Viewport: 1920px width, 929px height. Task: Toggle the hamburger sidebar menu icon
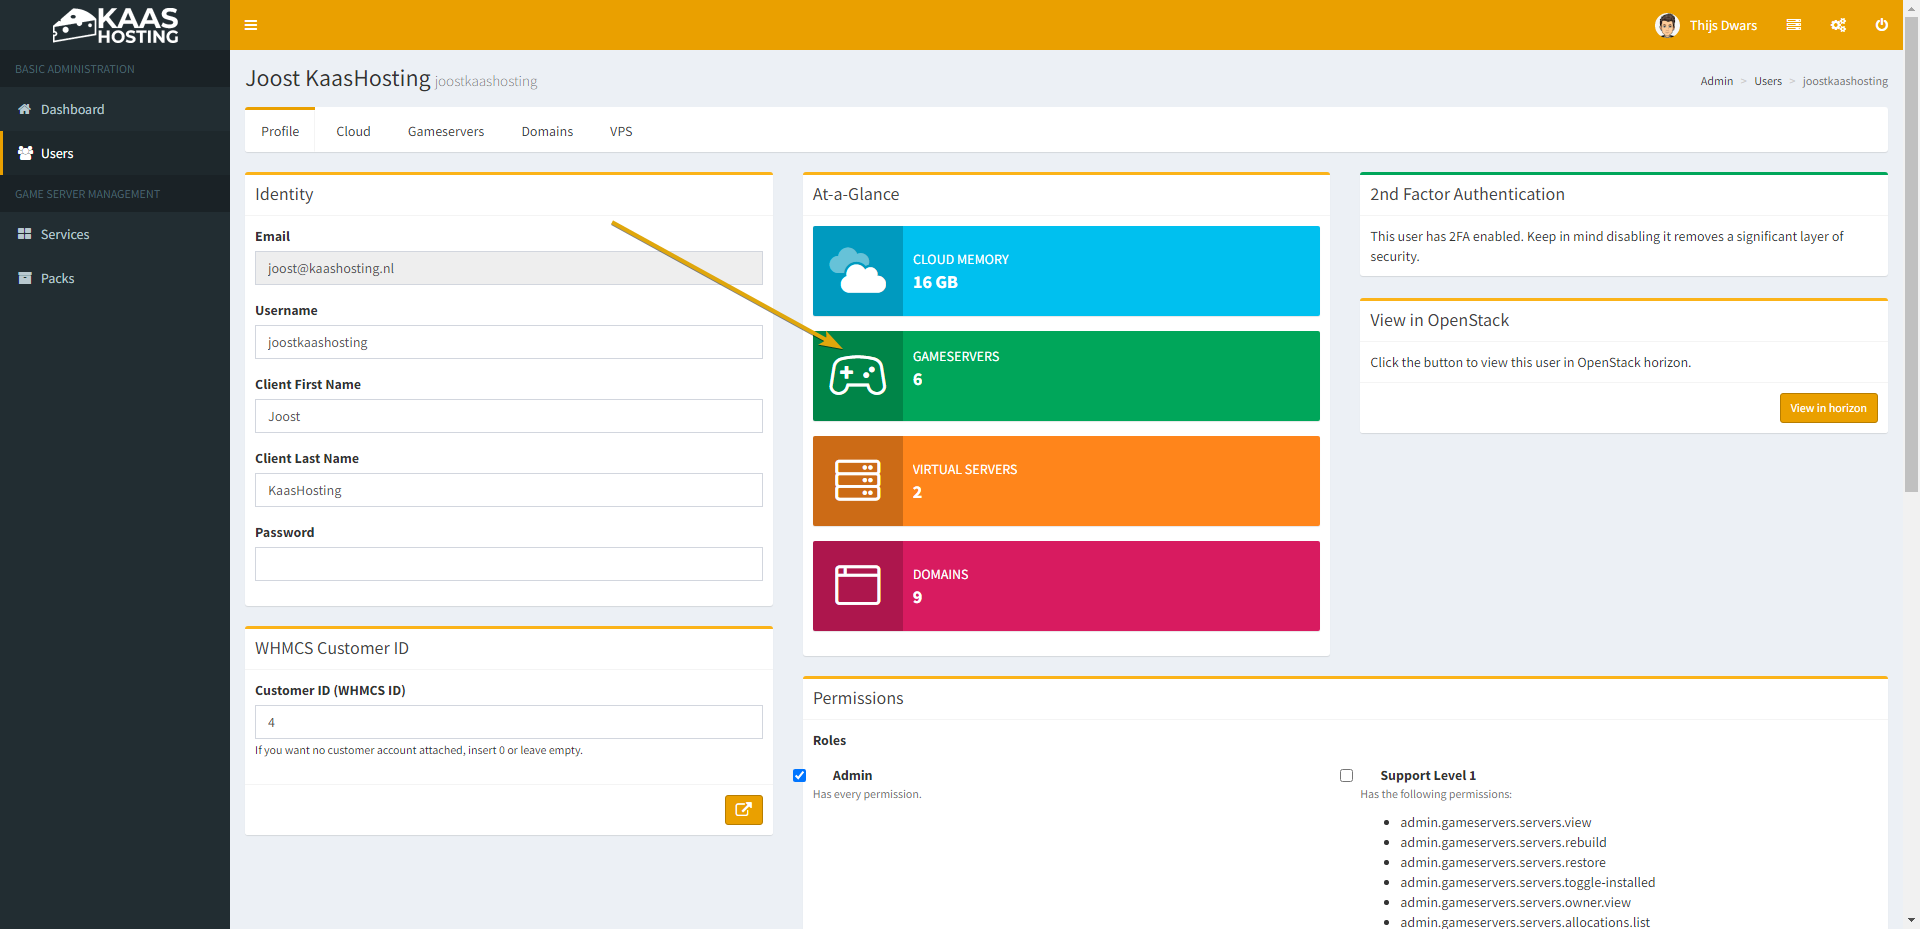pyautogui.click(x=251, y=25)
